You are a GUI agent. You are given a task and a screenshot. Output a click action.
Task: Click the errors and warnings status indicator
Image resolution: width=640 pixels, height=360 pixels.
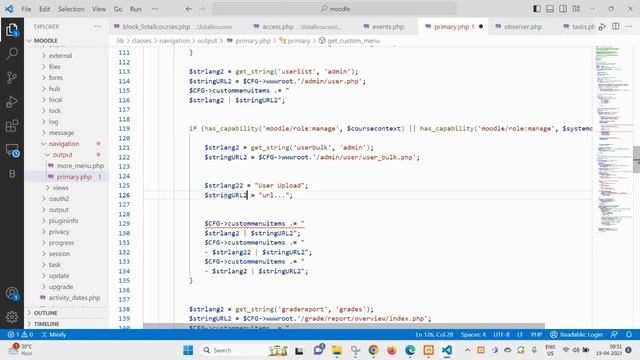coord(20,335)
